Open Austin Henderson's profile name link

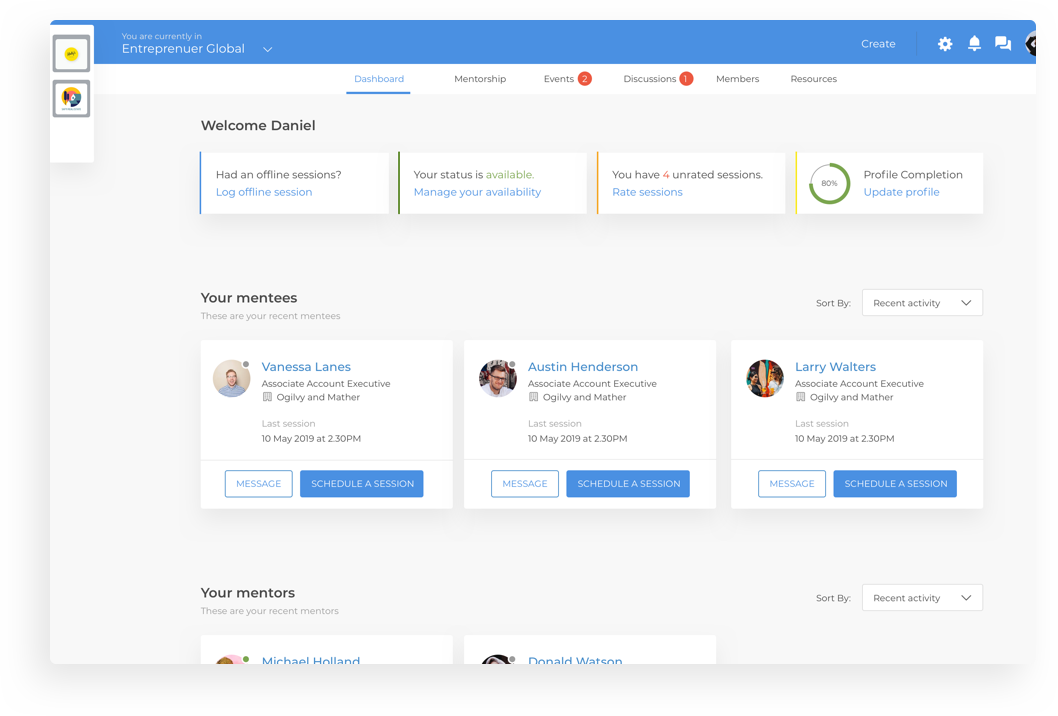pyautogui.click(x=583, y=367)
